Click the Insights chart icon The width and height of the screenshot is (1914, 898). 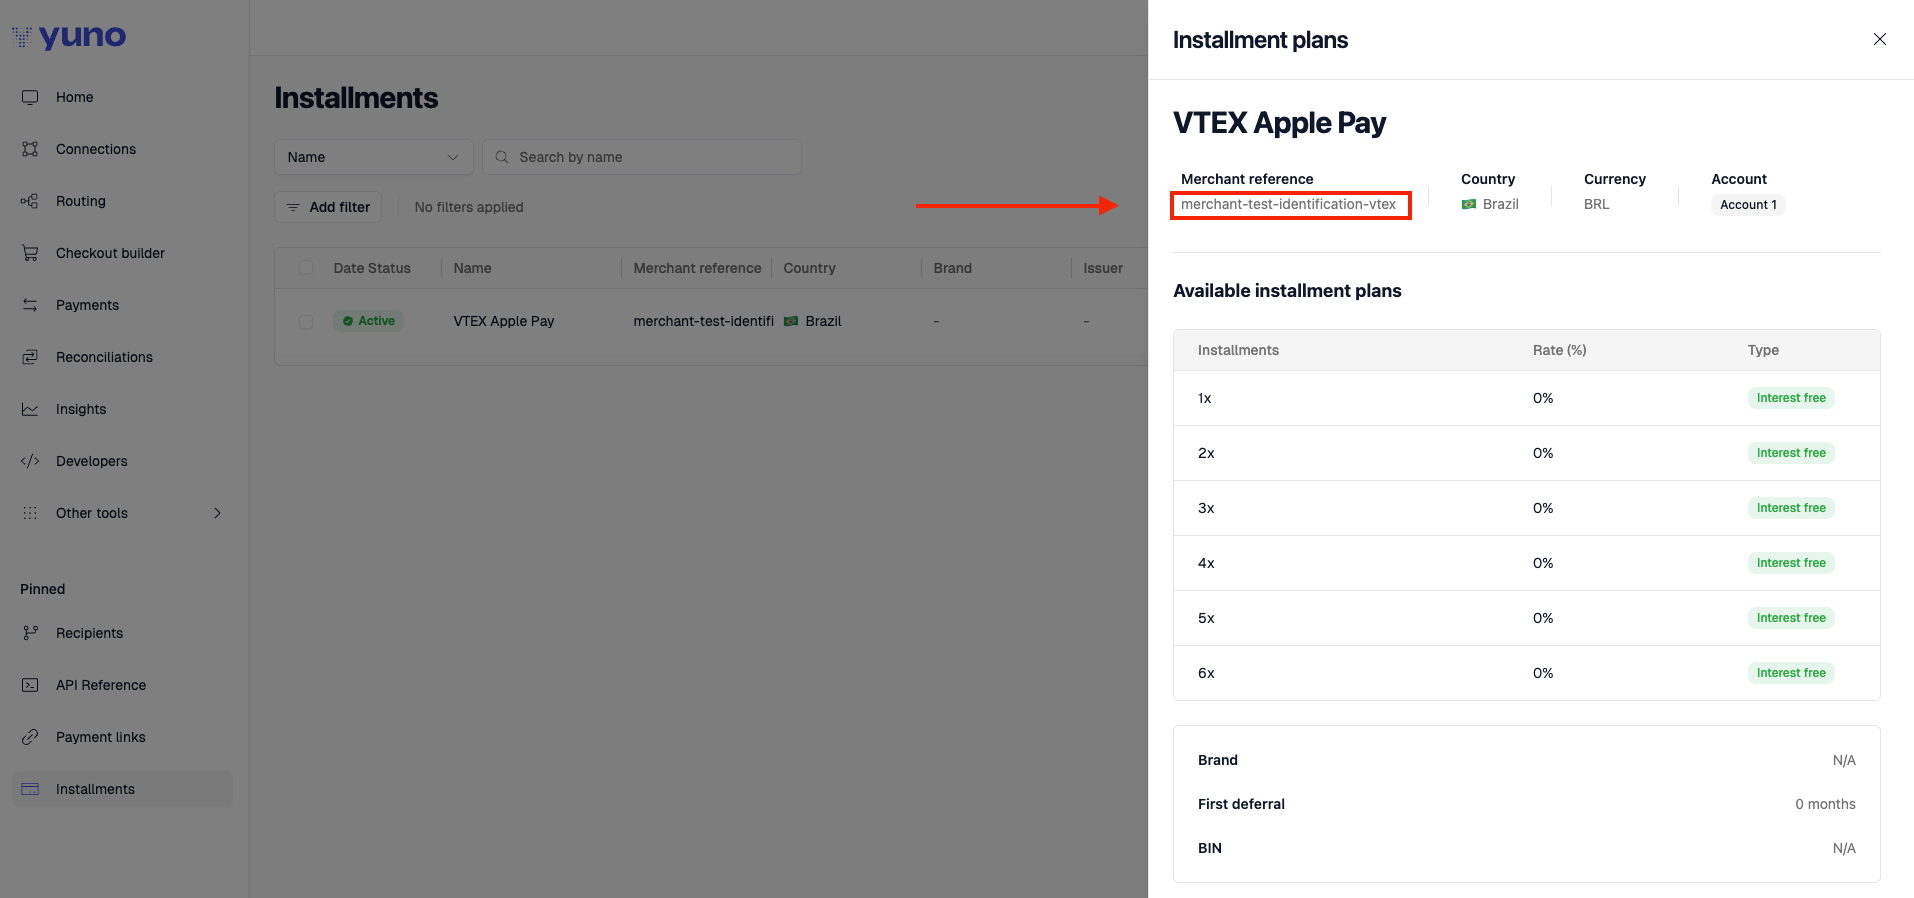coord(30,409)
